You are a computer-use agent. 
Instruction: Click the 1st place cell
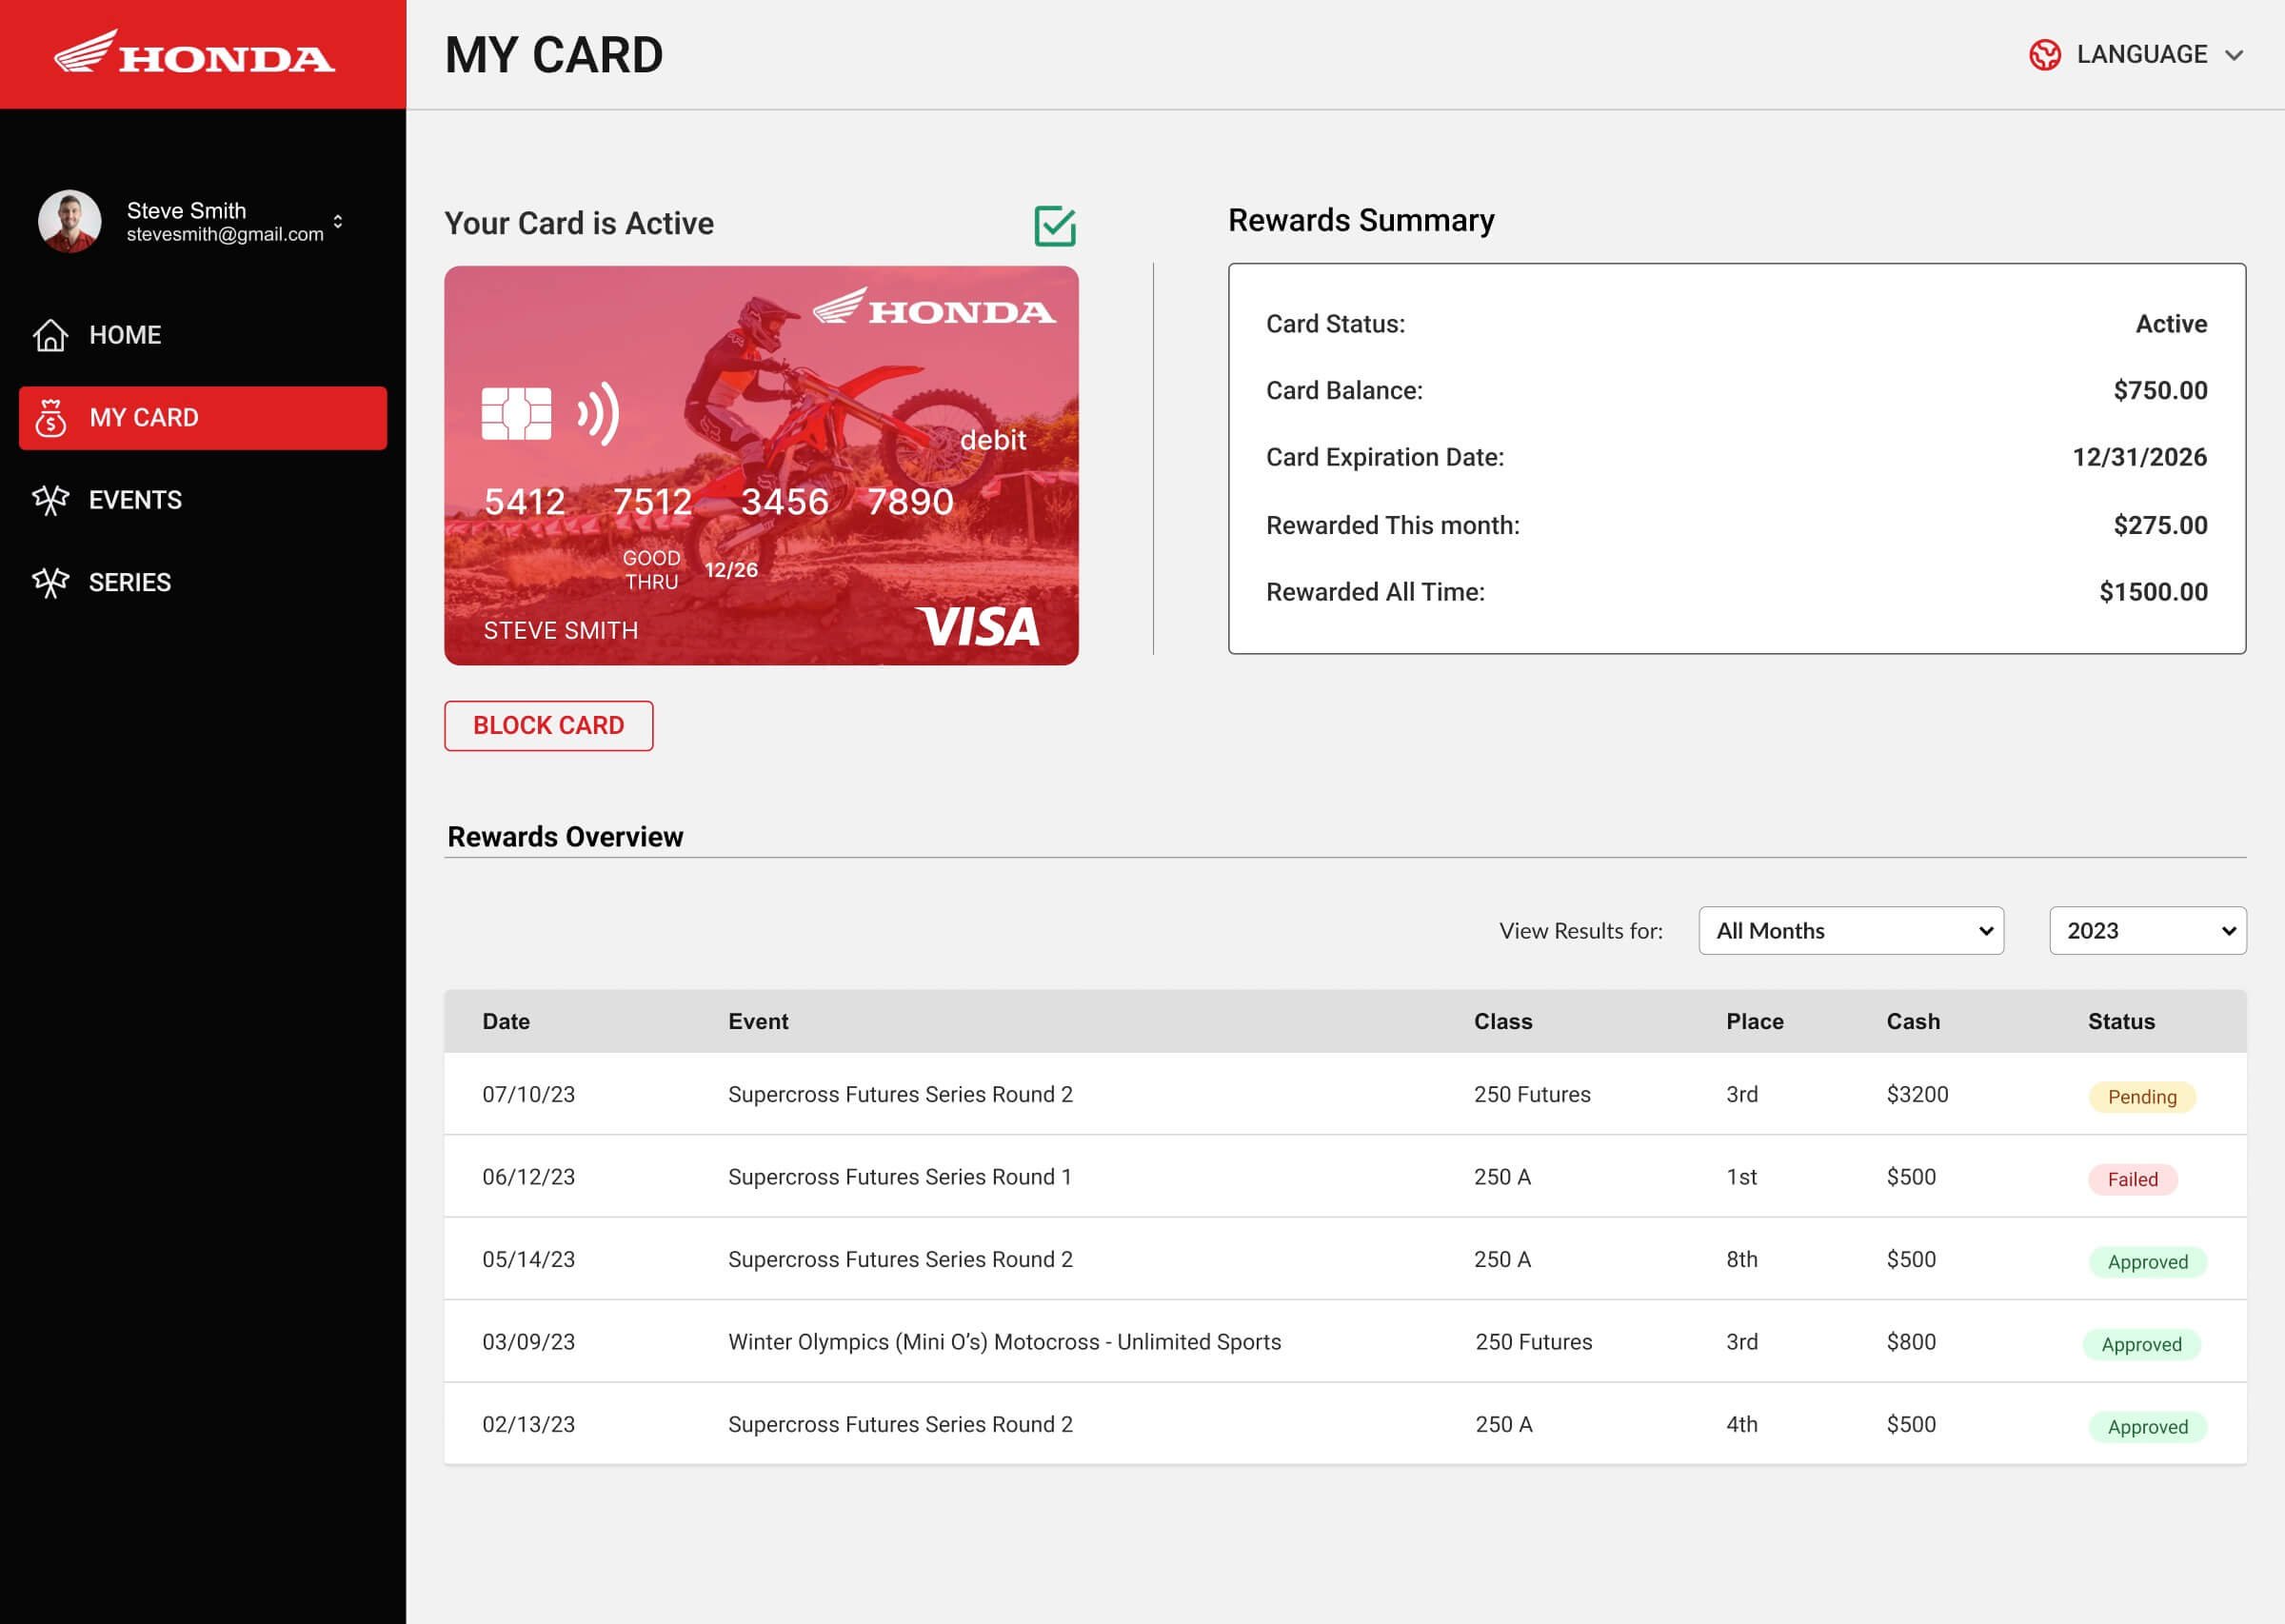click(1742, 1177)
